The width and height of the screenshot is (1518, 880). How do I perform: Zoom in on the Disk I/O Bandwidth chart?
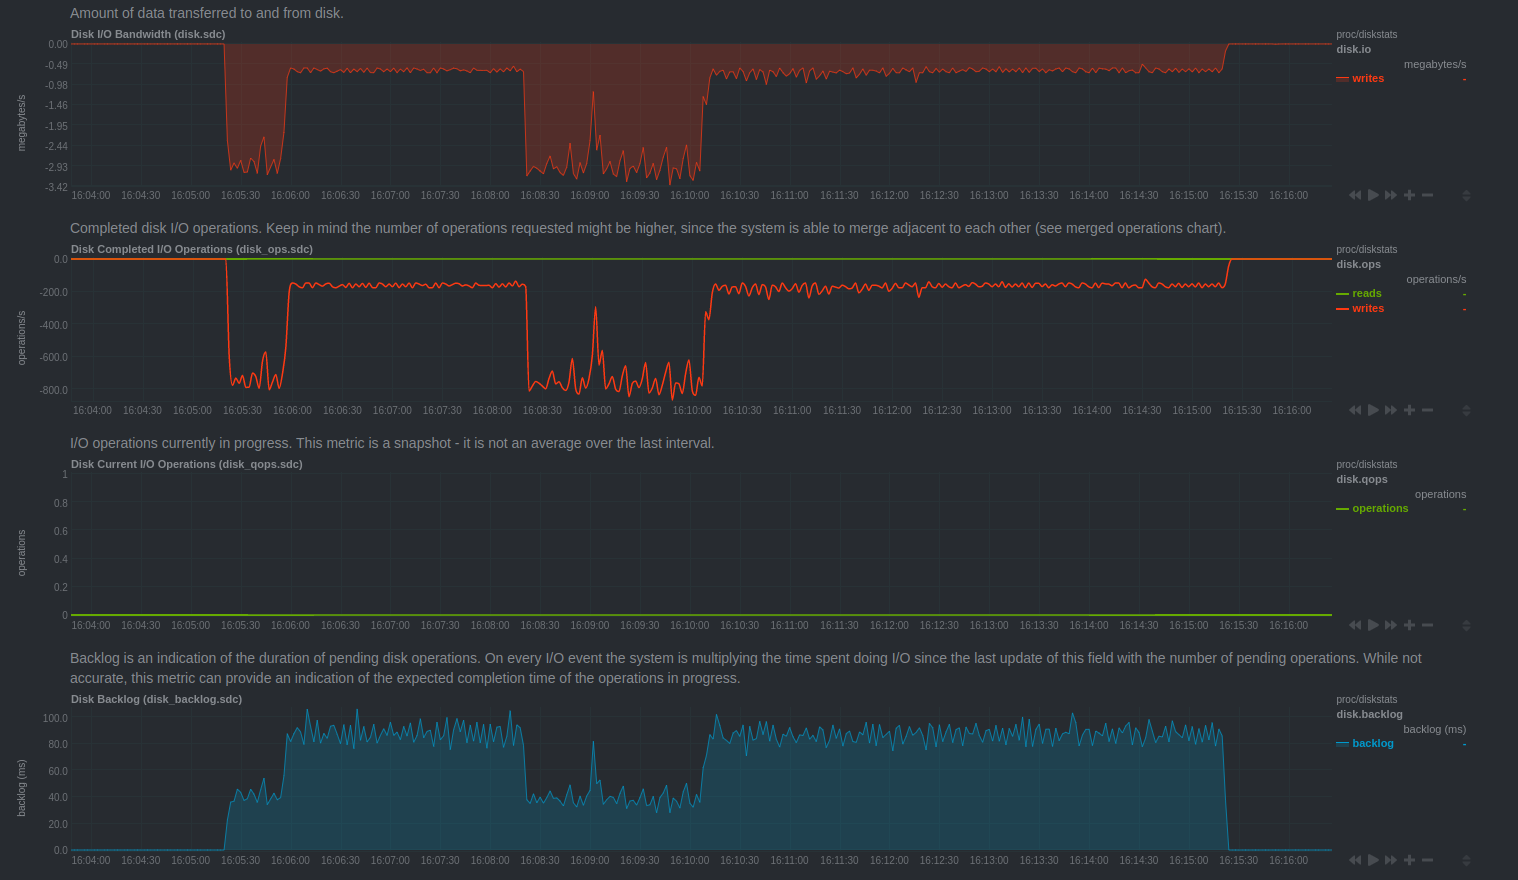pos(1409,195)
